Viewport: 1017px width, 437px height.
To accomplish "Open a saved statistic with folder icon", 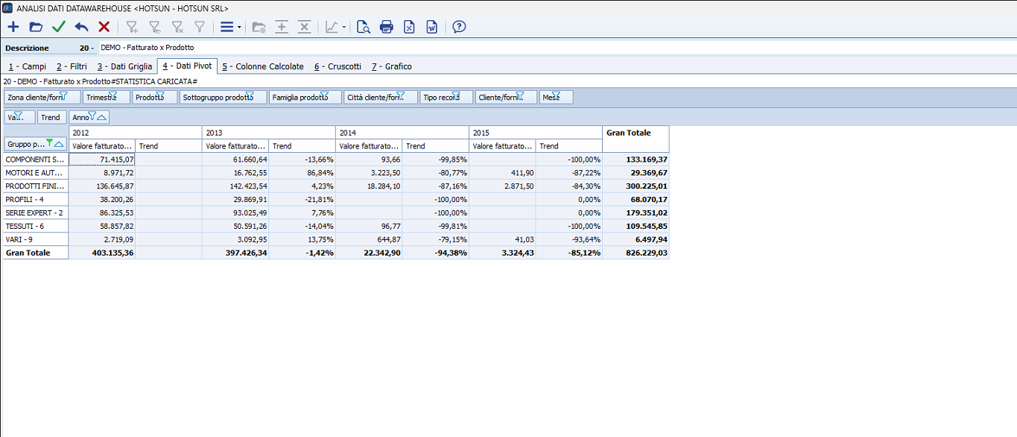I will click(x=36, y=27).
